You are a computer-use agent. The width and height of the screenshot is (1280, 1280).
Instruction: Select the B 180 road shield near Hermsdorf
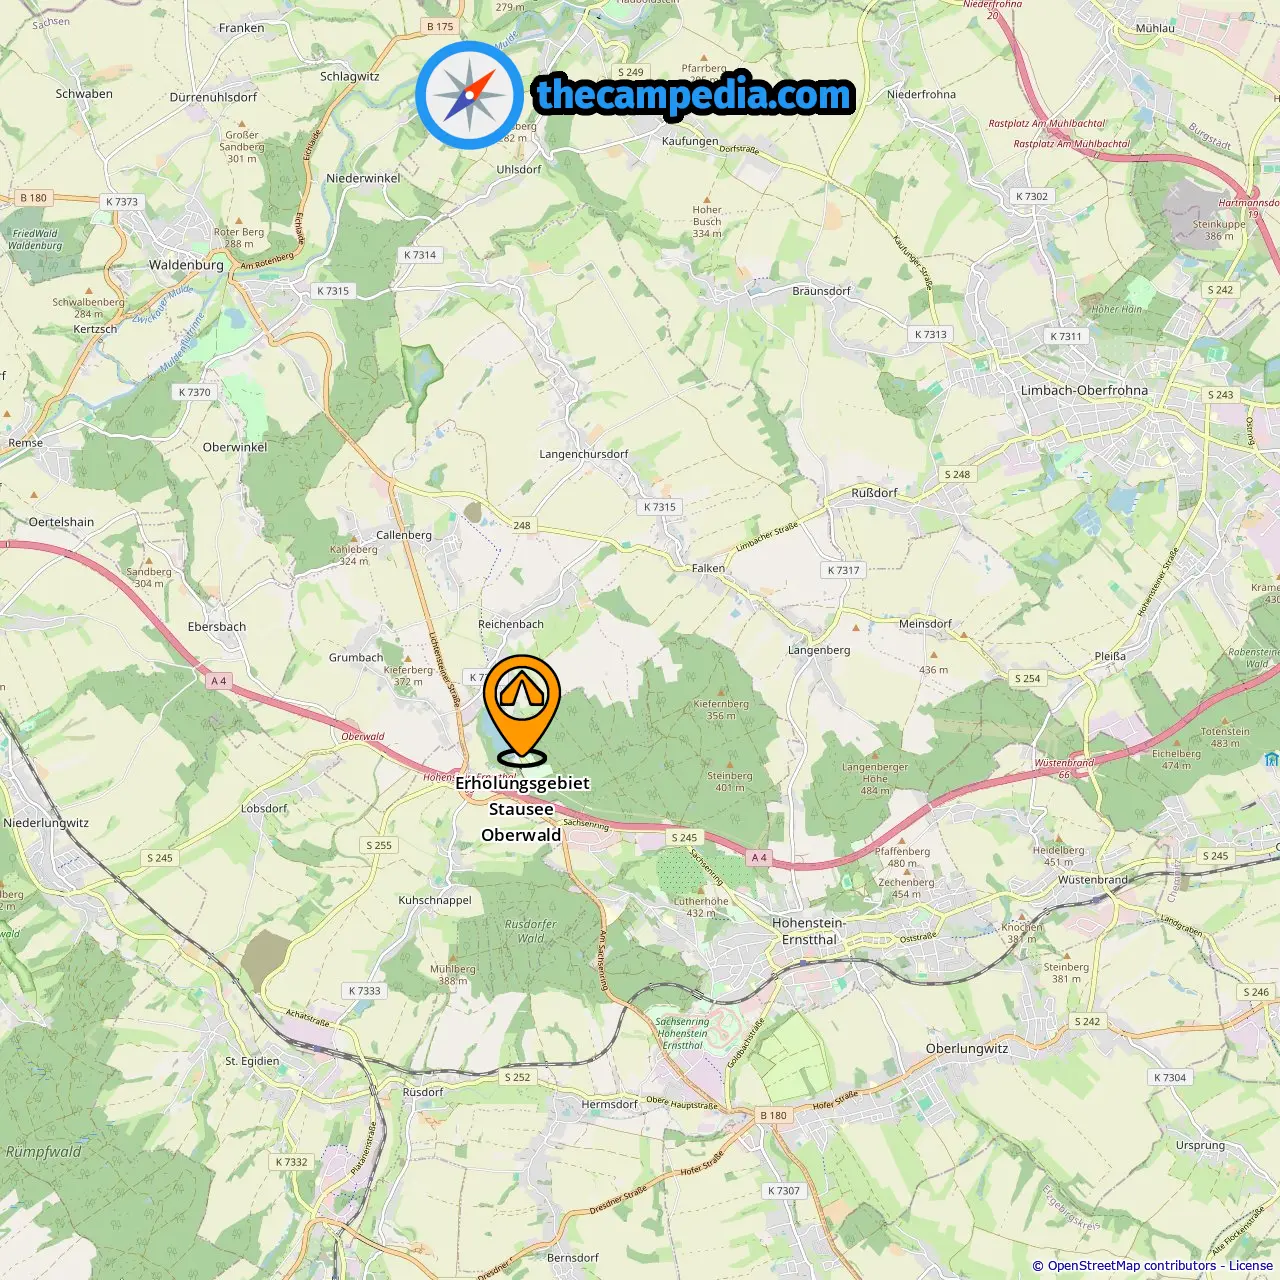click(x=773, y=1115)
